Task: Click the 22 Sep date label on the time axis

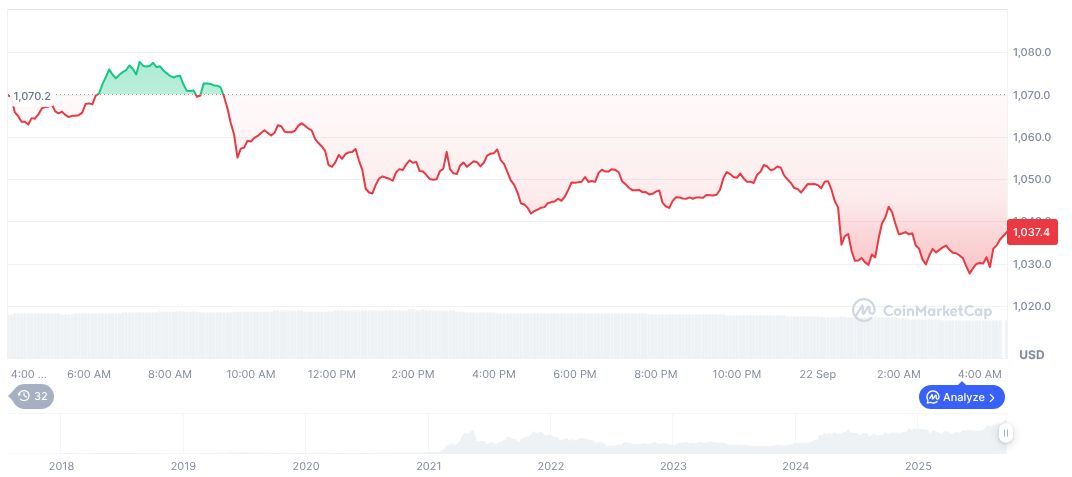Action: tap(818, 374)
